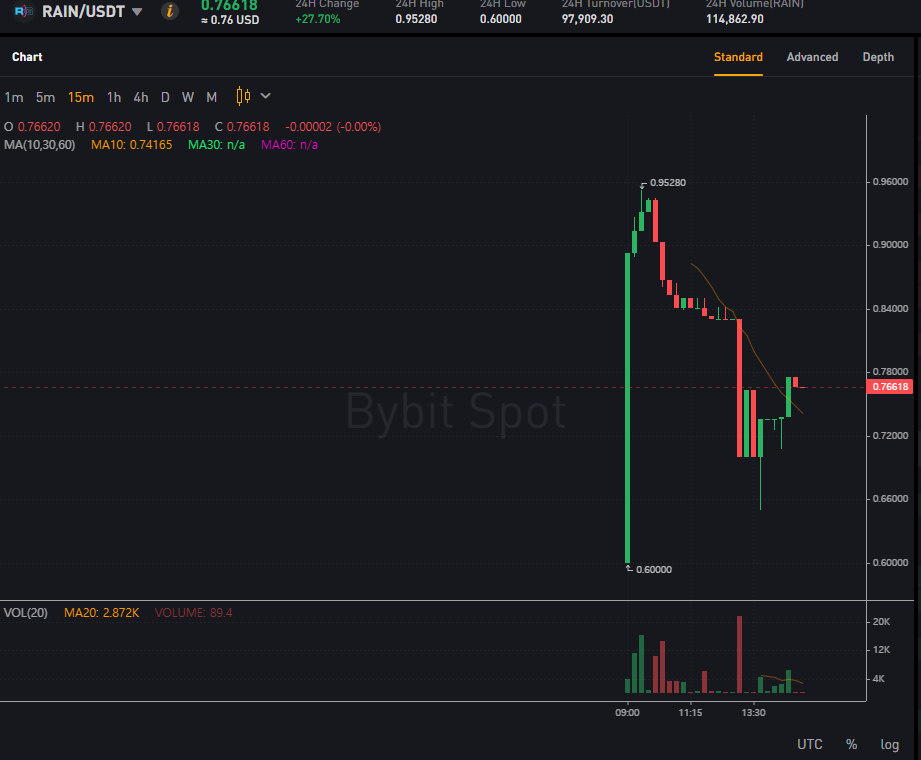
Task: Switch to the 1m timeframe
Action: point(14,97)
